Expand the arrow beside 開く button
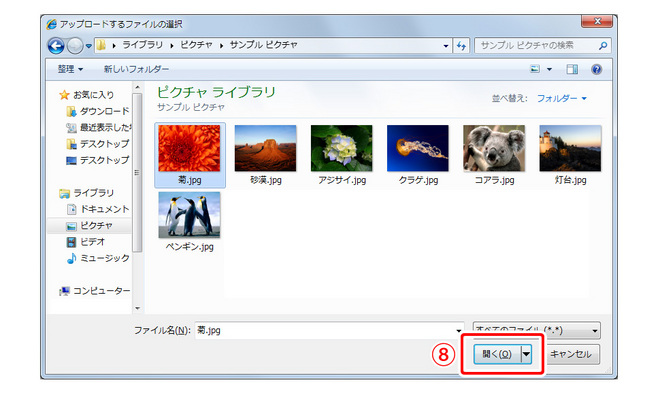Viewport: 660px width, 393px height. pyautogui.click(x=527, y=354)
